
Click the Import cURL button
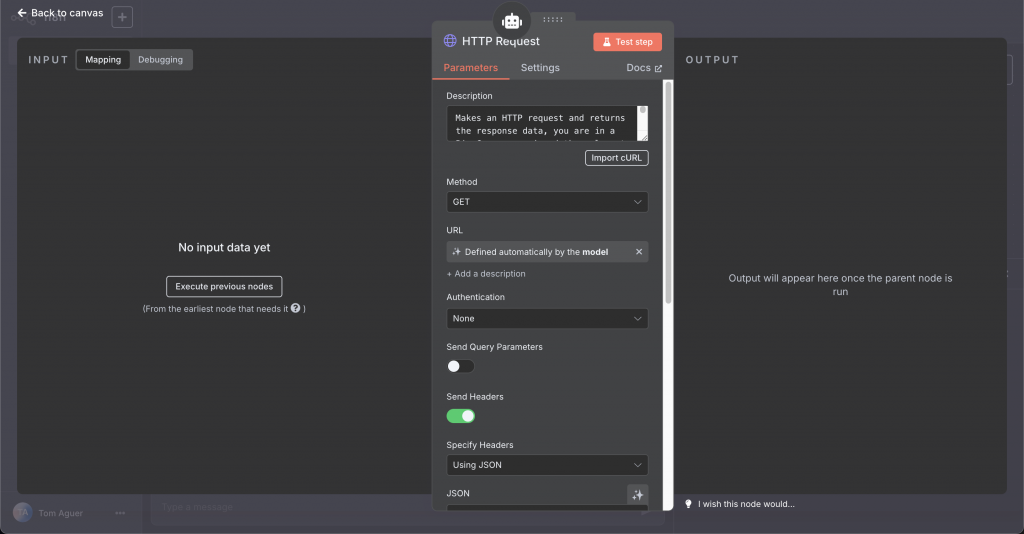(616, 158)
